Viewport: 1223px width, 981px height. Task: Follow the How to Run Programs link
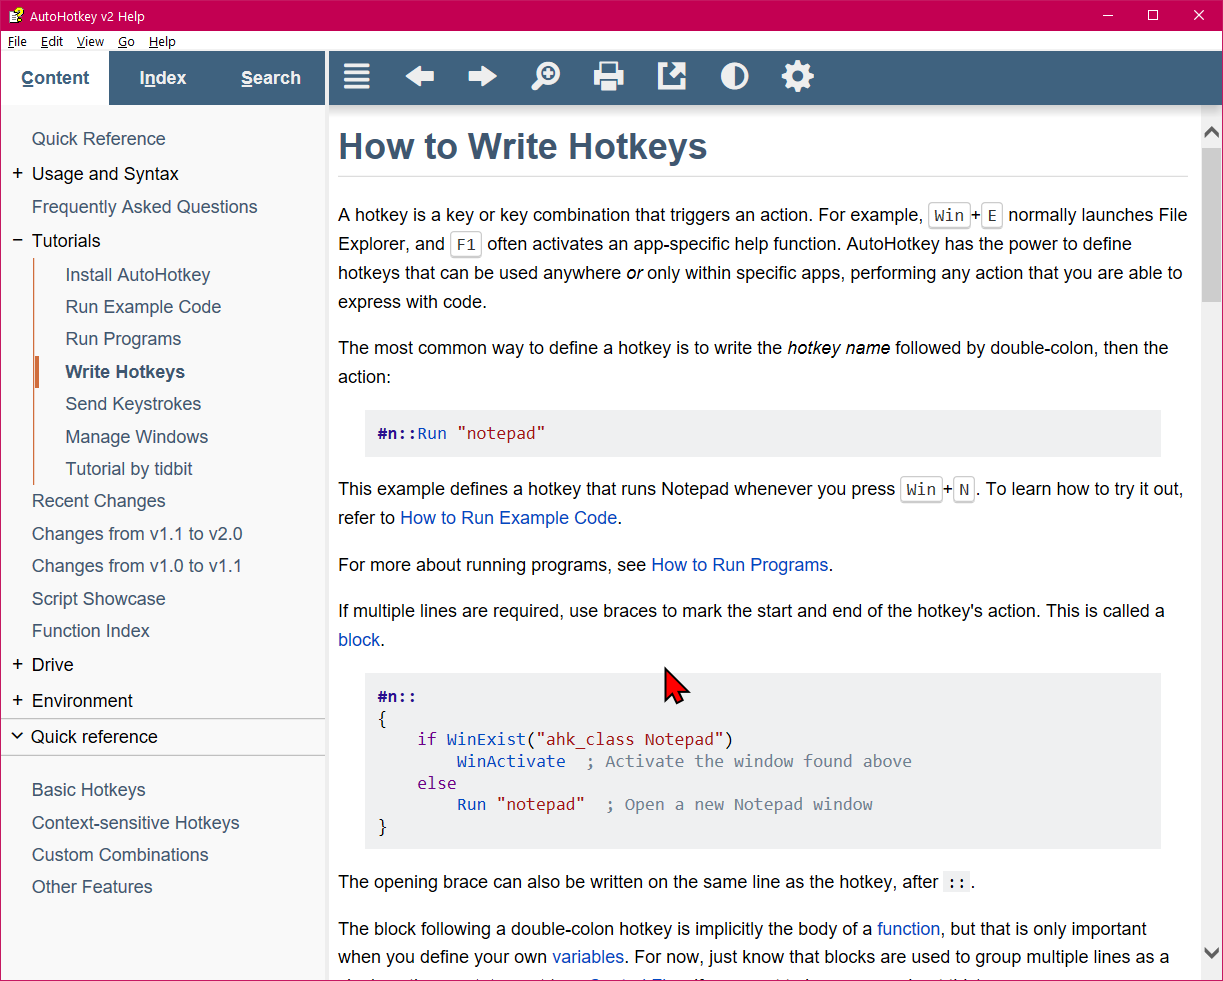click(739, 565)
